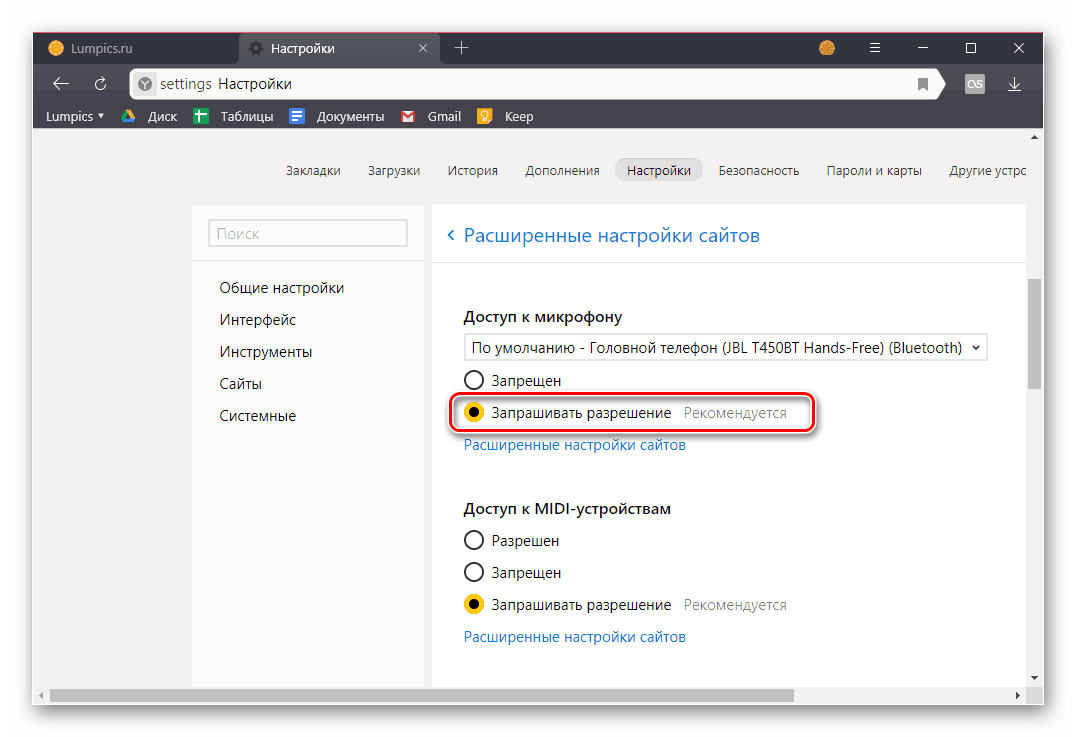Click the Расширенные настройки сайтов page heading

(x=611, y=235)
